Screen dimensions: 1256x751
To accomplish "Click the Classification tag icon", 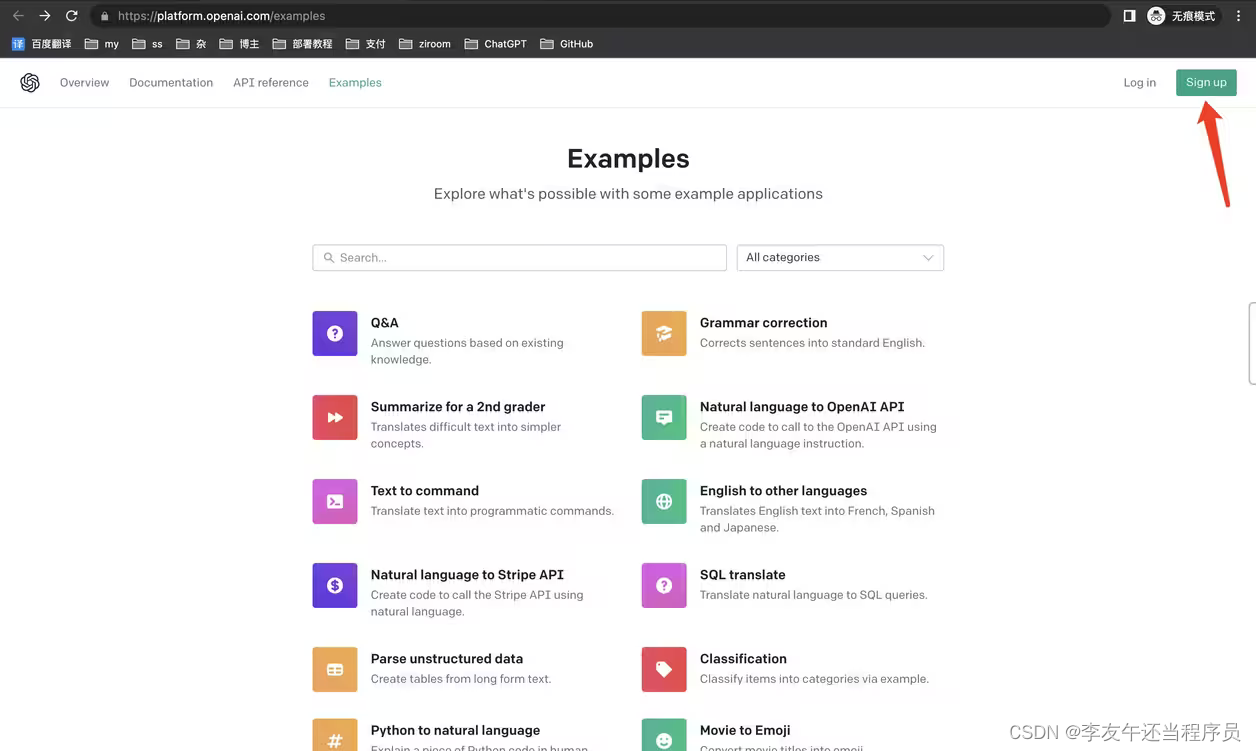I will (664, 670).
